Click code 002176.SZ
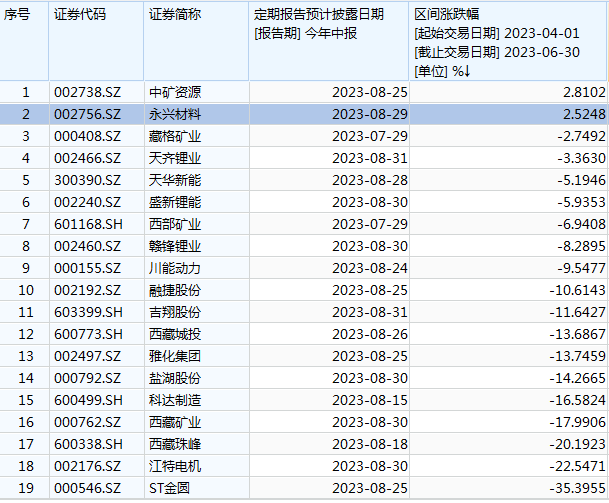 [88, 466]
